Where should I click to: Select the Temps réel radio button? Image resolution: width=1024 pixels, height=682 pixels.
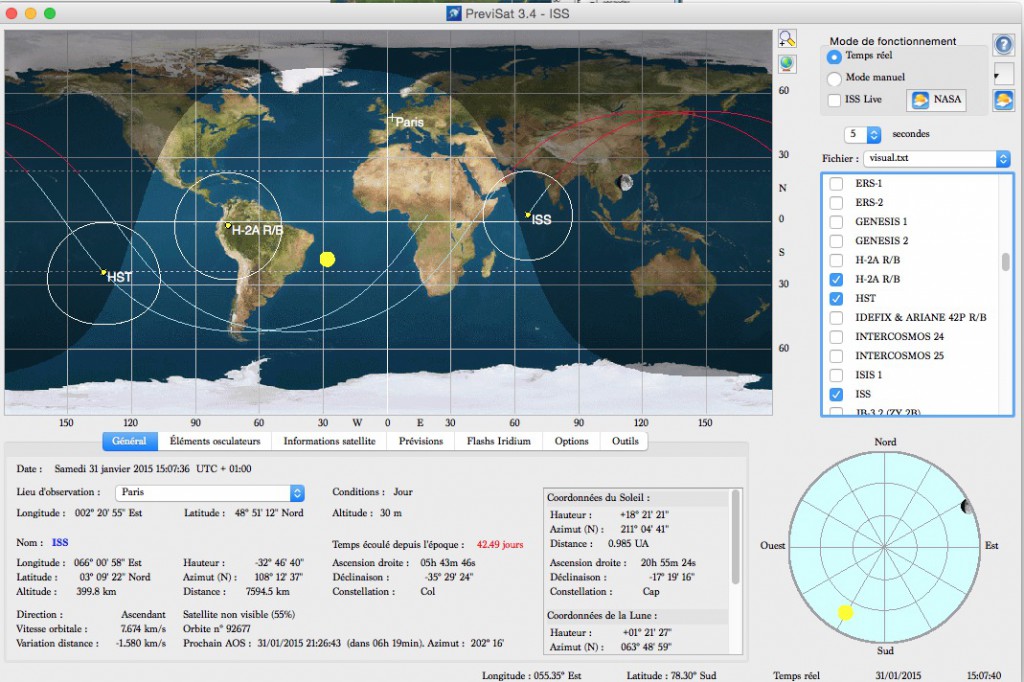point(834,57)
